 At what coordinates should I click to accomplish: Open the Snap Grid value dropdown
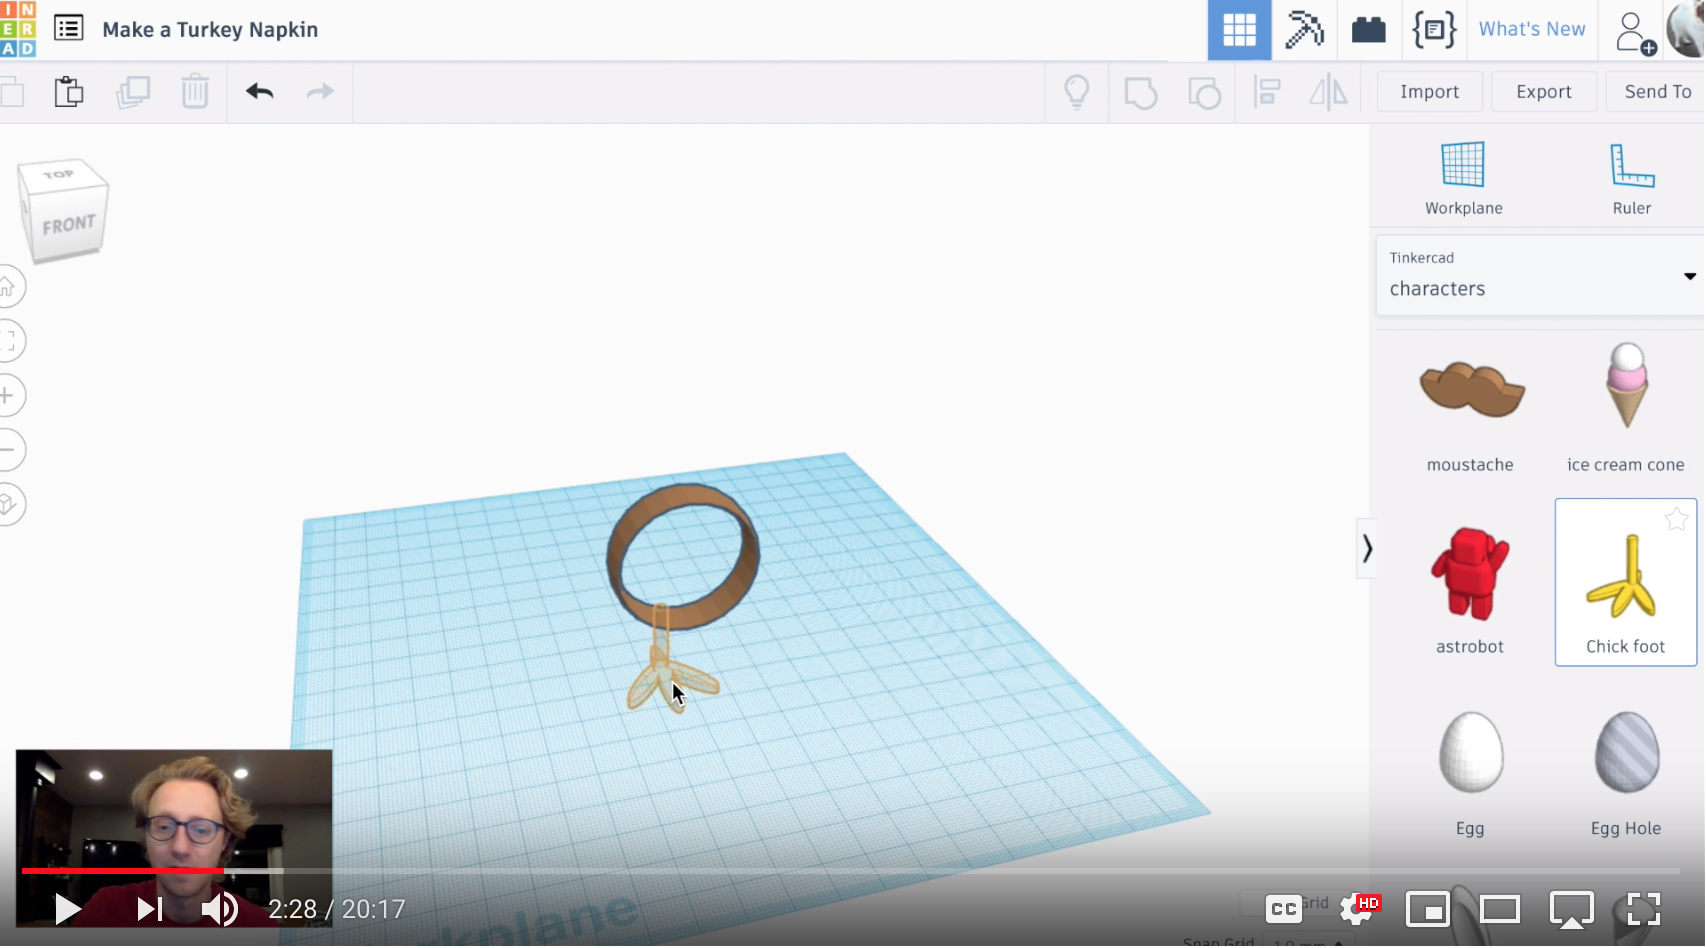(1305, 941)
